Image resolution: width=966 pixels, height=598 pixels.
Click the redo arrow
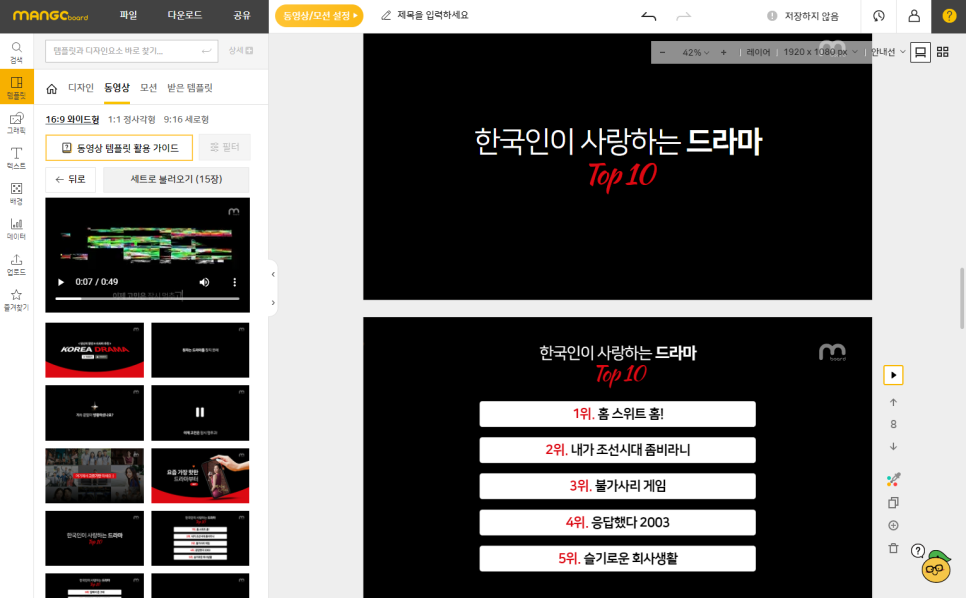[x=683, y=16]
